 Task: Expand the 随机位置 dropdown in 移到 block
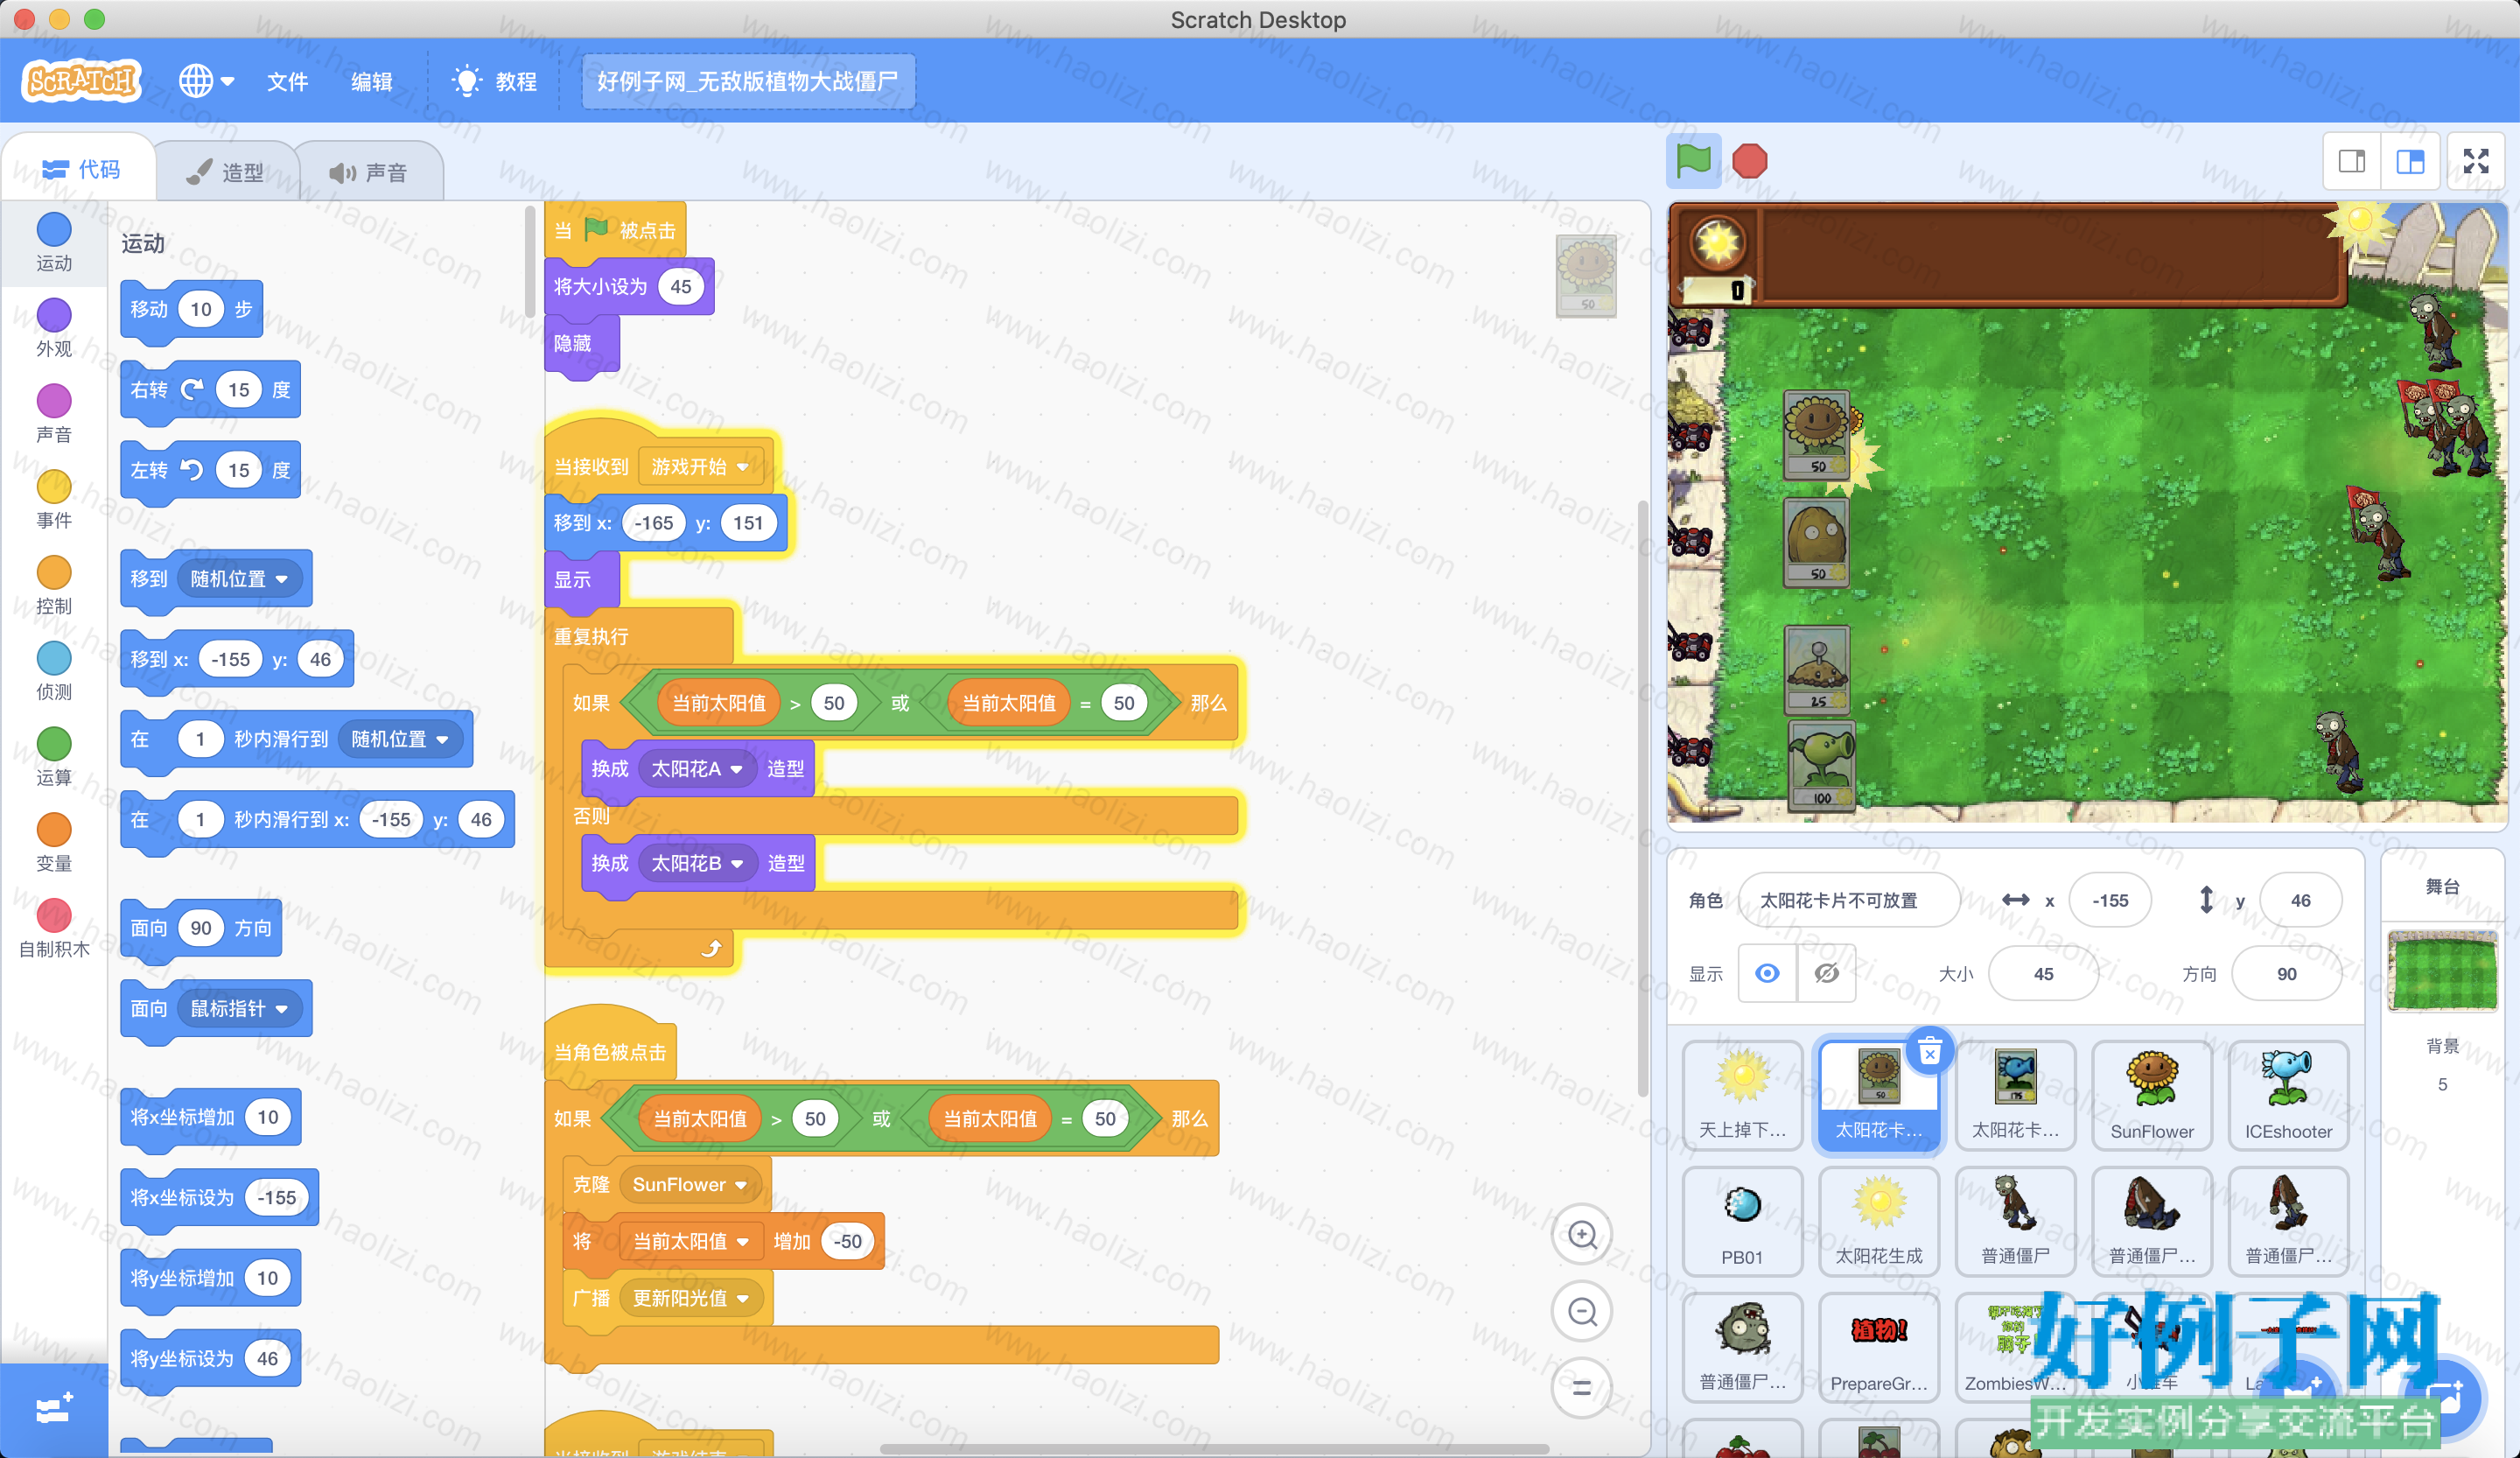pos(240,579)
